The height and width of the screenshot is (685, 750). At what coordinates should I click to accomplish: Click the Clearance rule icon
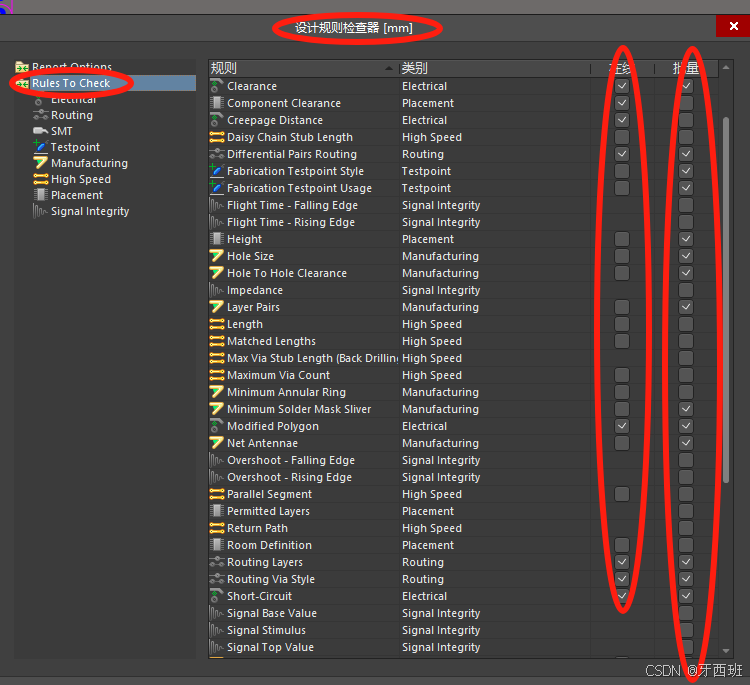tap(217, 86)
